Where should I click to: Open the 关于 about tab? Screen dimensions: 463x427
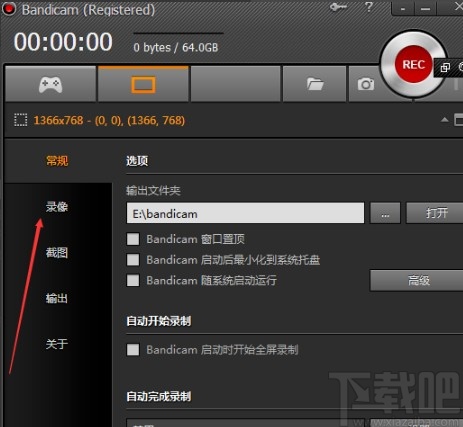[x=57, y=344]
